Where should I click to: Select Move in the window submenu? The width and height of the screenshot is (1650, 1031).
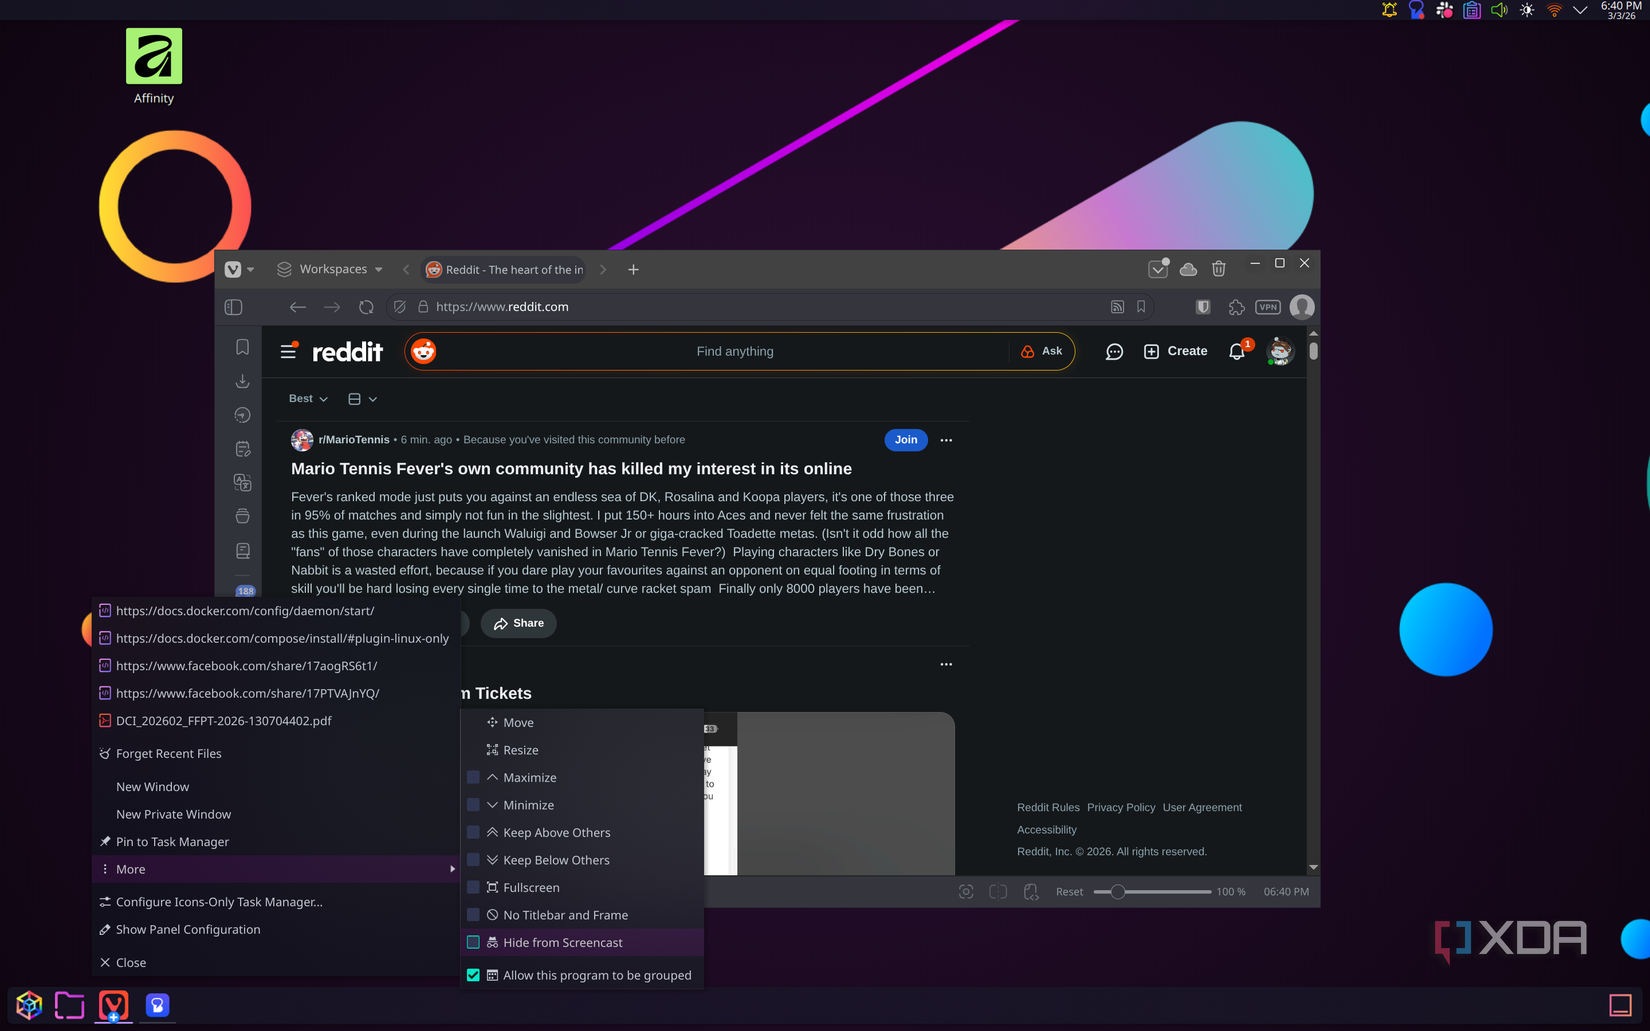(582, 722)
